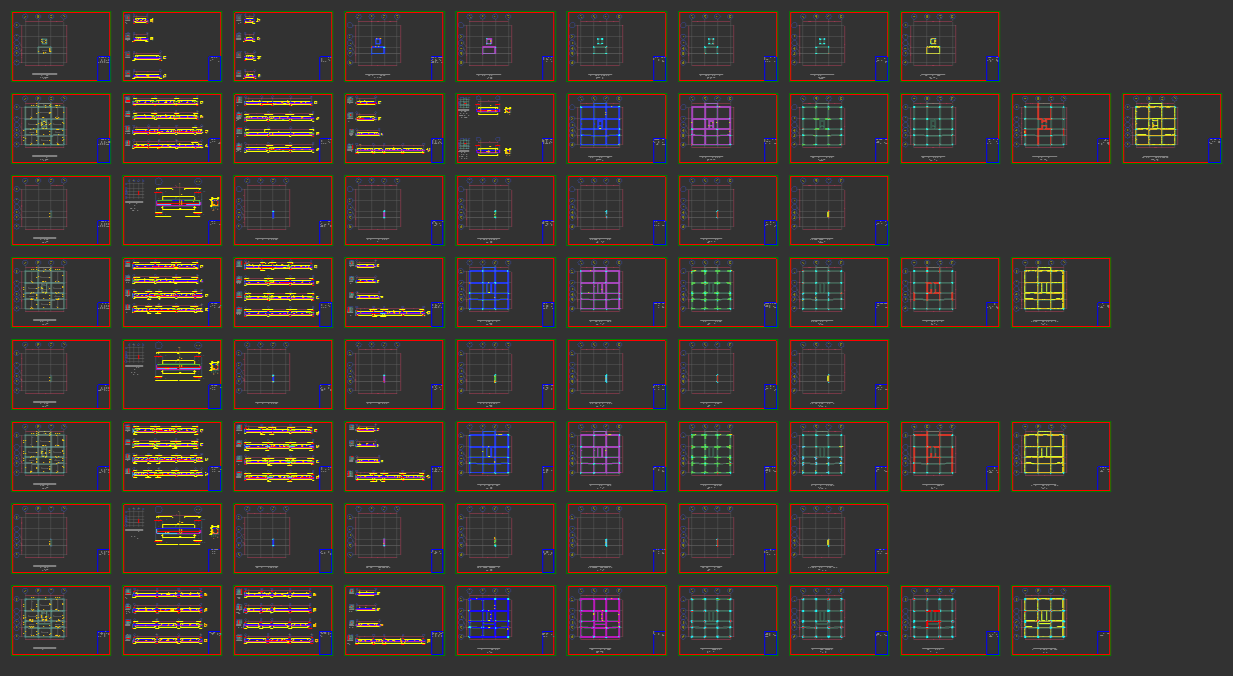Open the magenta framing plan in the fourth row
1233x676 pixels.
point(616,292)
